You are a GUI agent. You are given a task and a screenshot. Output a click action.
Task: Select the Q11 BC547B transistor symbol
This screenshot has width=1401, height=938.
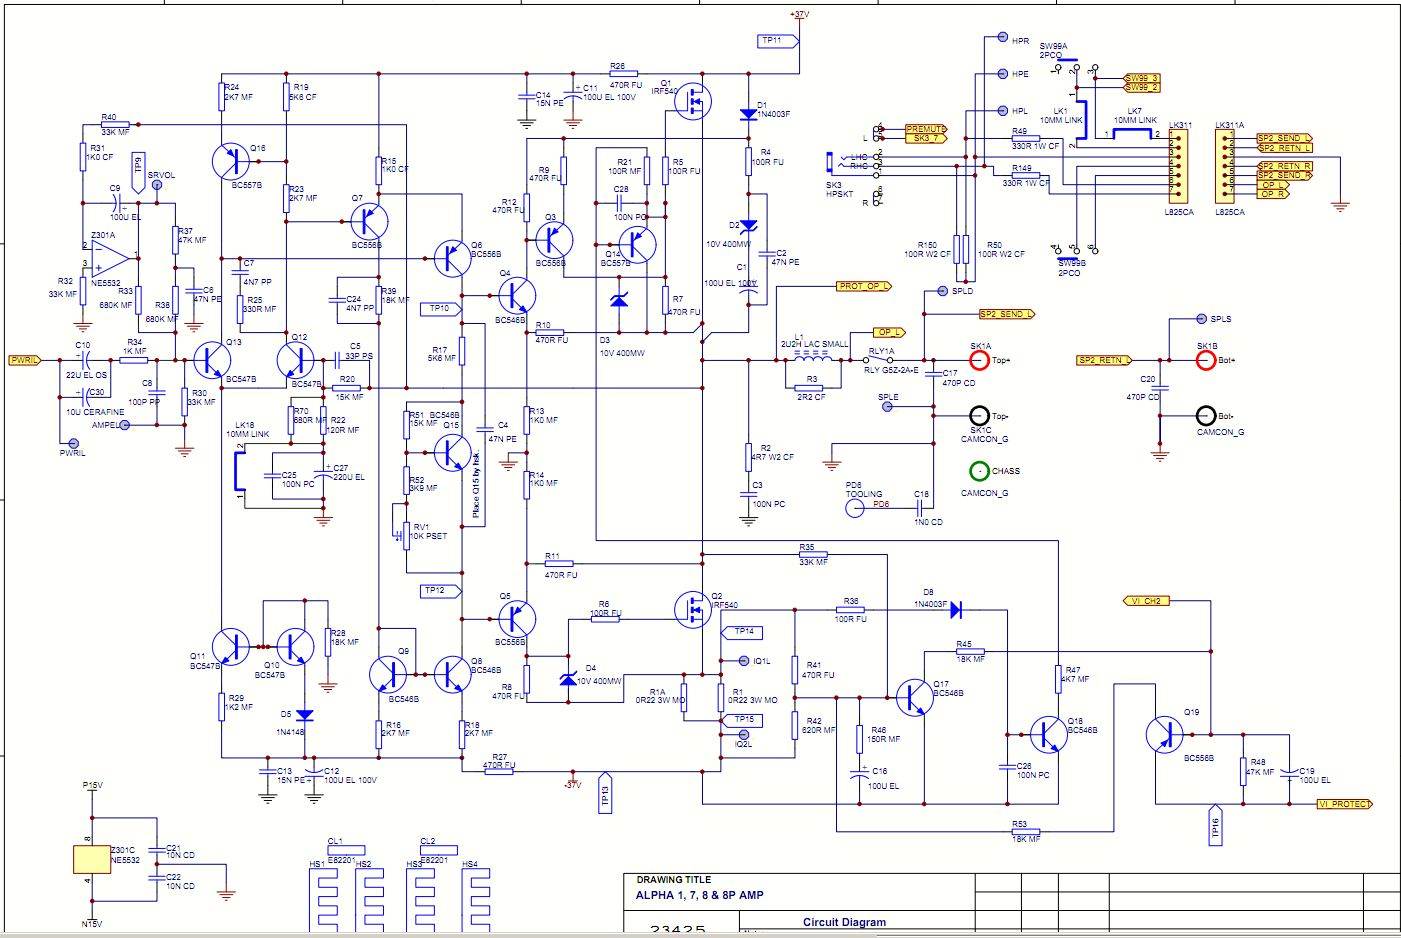tap(232, 647)
